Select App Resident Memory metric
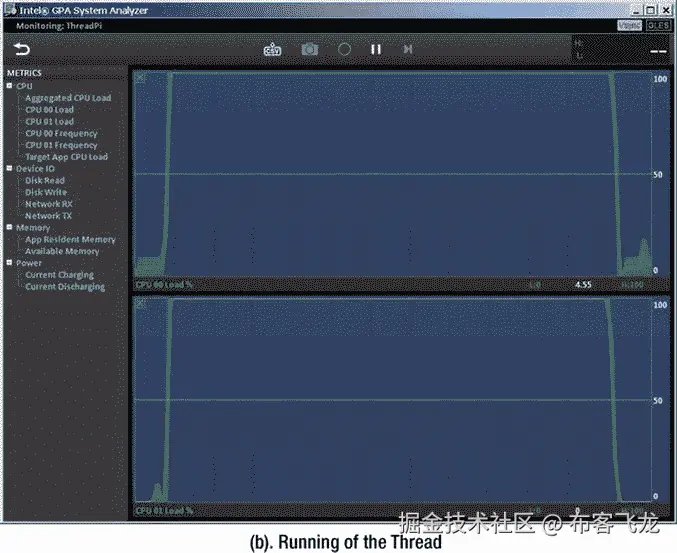677x553 pixels. [x=70, y=239]
